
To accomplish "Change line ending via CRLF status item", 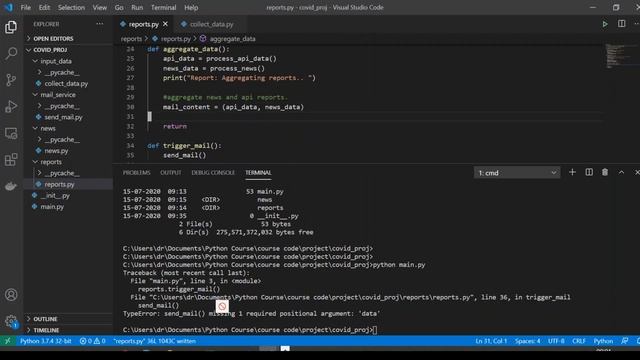I will pyautogui.click(x=579, y=341).
